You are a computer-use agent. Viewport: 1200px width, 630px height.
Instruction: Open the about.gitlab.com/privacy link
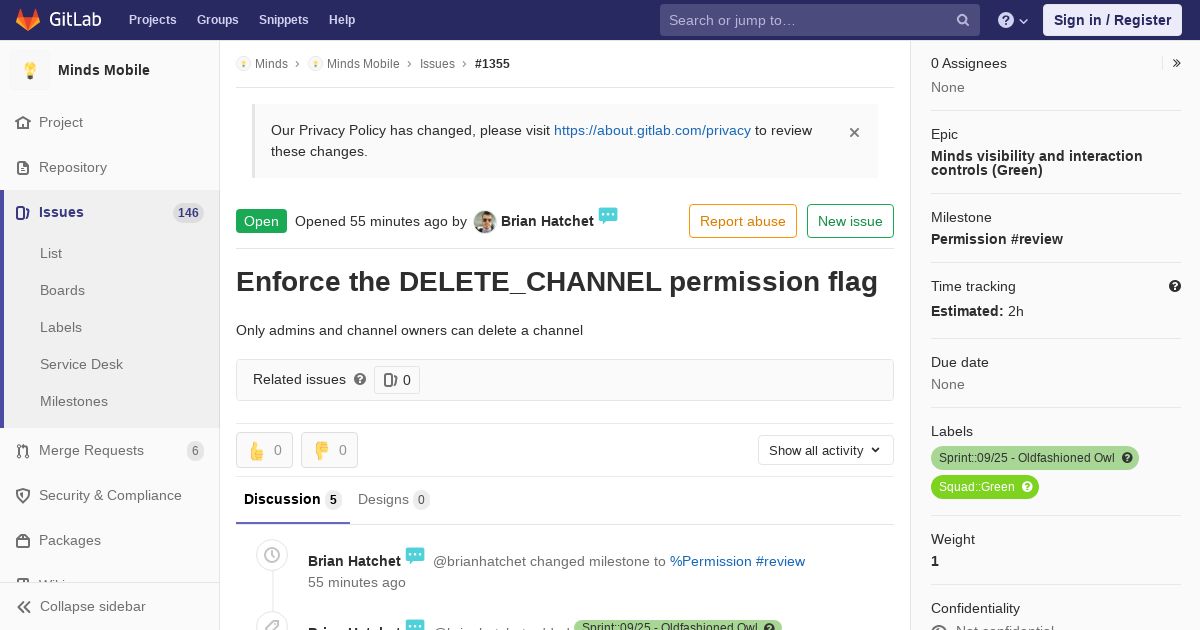click(x=652, y=130)
